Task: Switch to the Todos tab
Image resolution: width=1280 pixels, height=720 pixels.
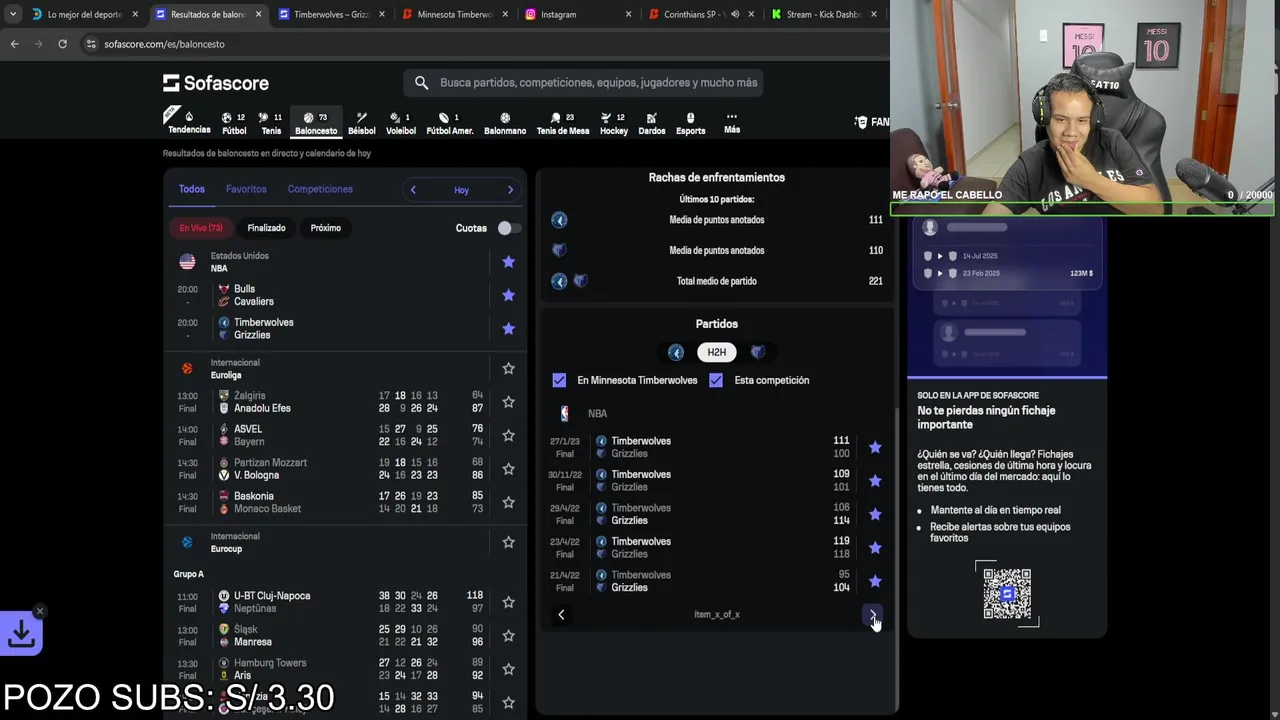Action: 192,189
